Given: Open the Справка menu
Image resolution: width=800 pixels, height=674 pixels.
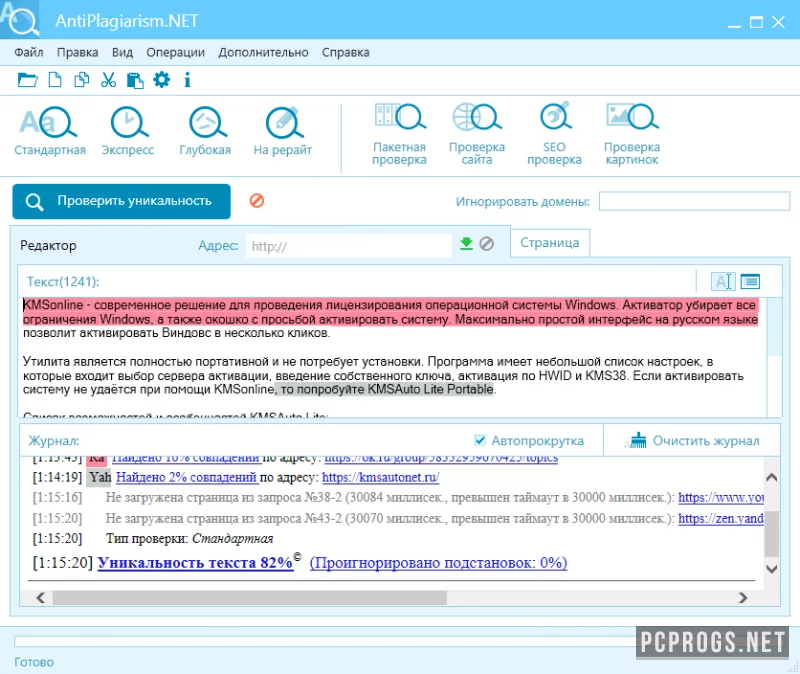Looking at the screenshot, I should [345, 52].
